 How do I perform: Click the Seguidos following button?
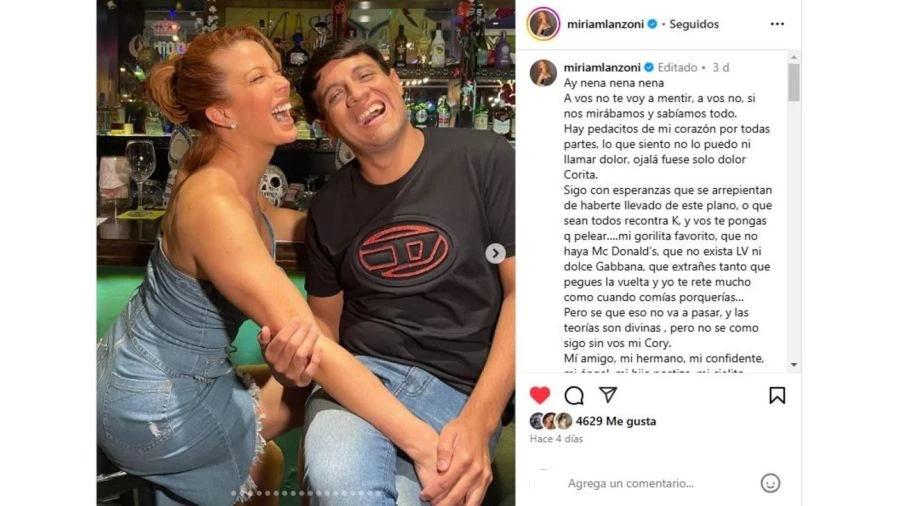[694, 24]
